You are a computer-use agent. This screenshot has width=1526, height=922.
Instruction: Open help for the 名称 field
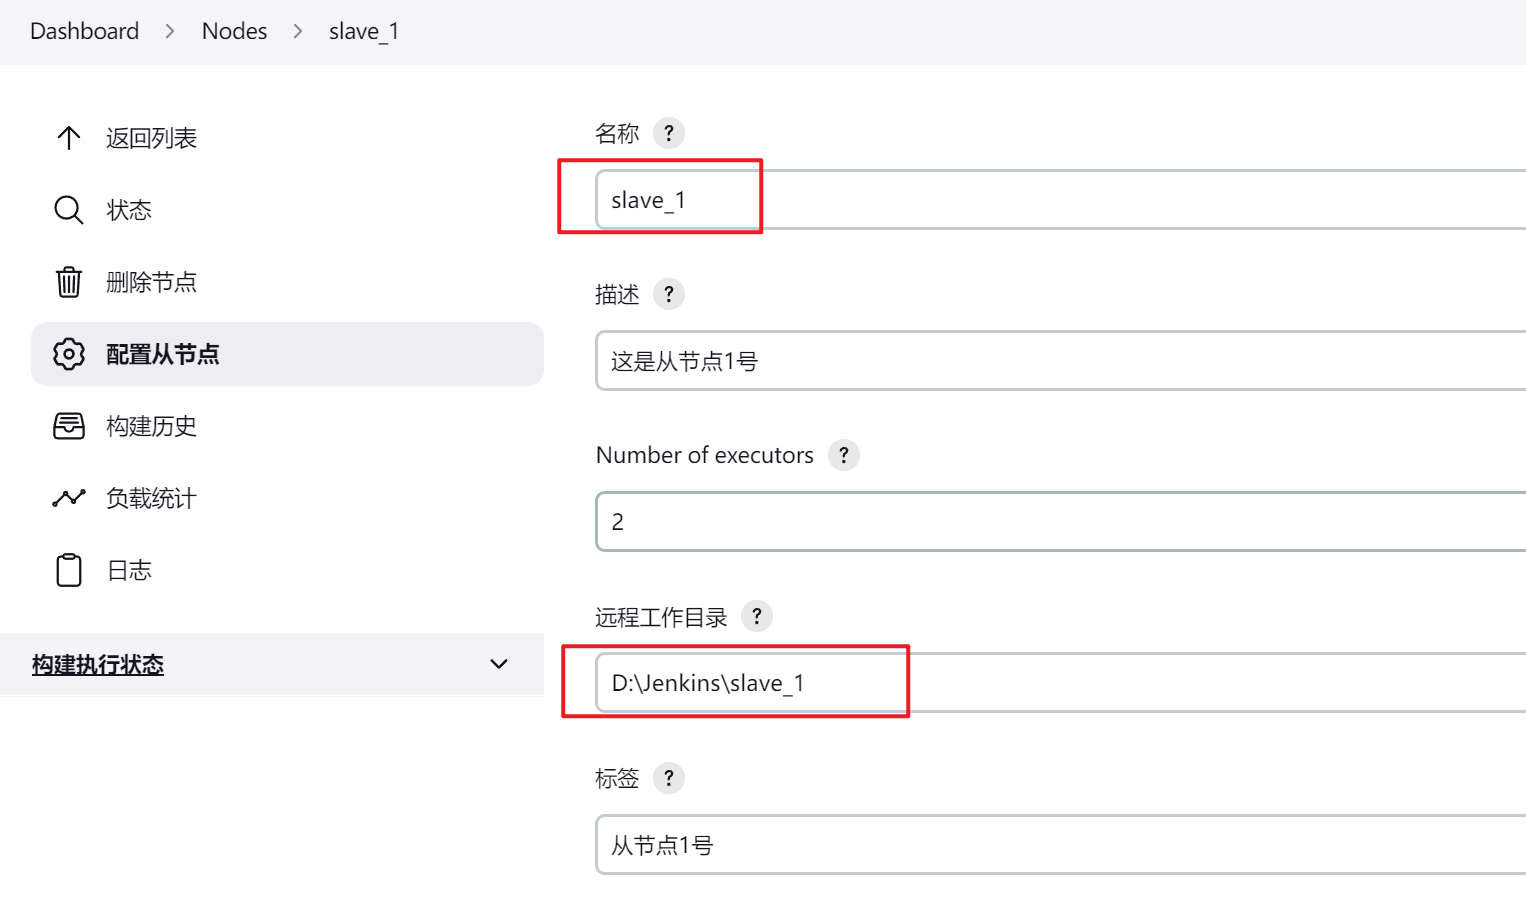tap(669, 133)
